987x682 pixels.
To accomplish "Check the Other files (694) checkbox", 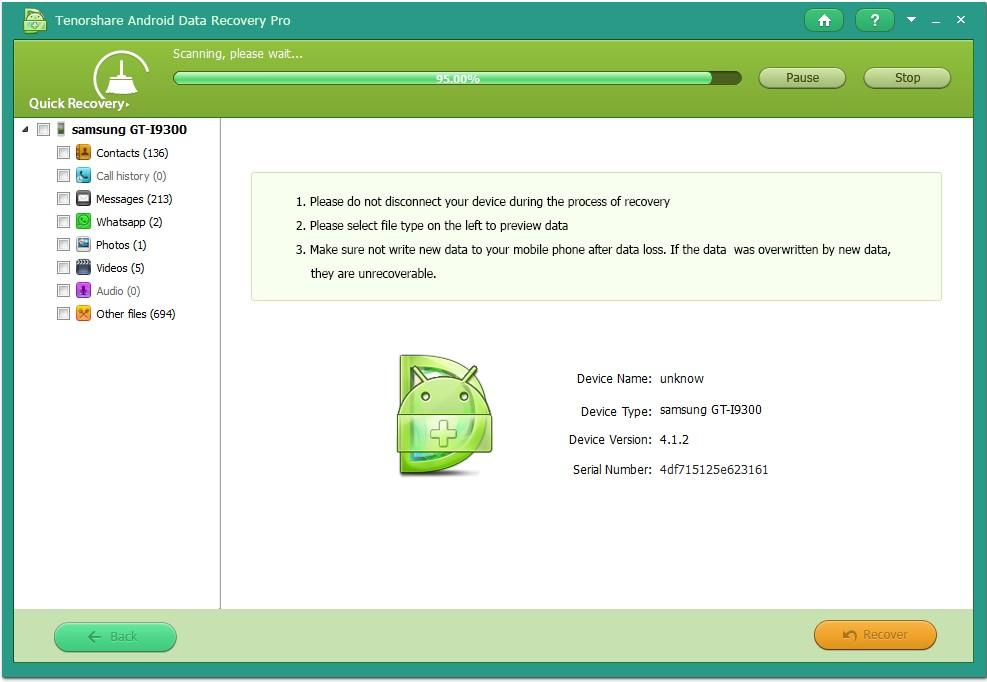I will click(64, 314).
